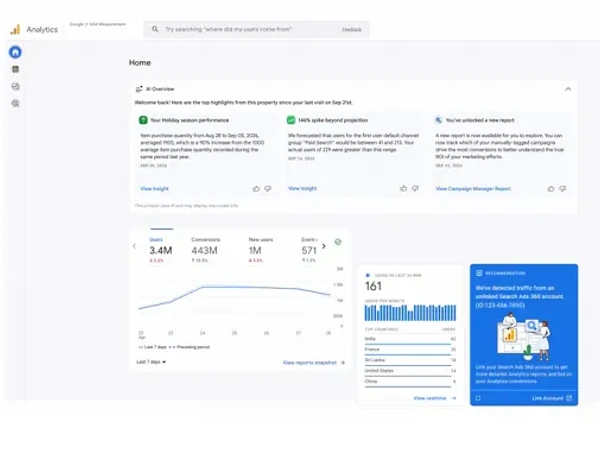
Task: Show next metrics with right chevron
Action: 324,246
